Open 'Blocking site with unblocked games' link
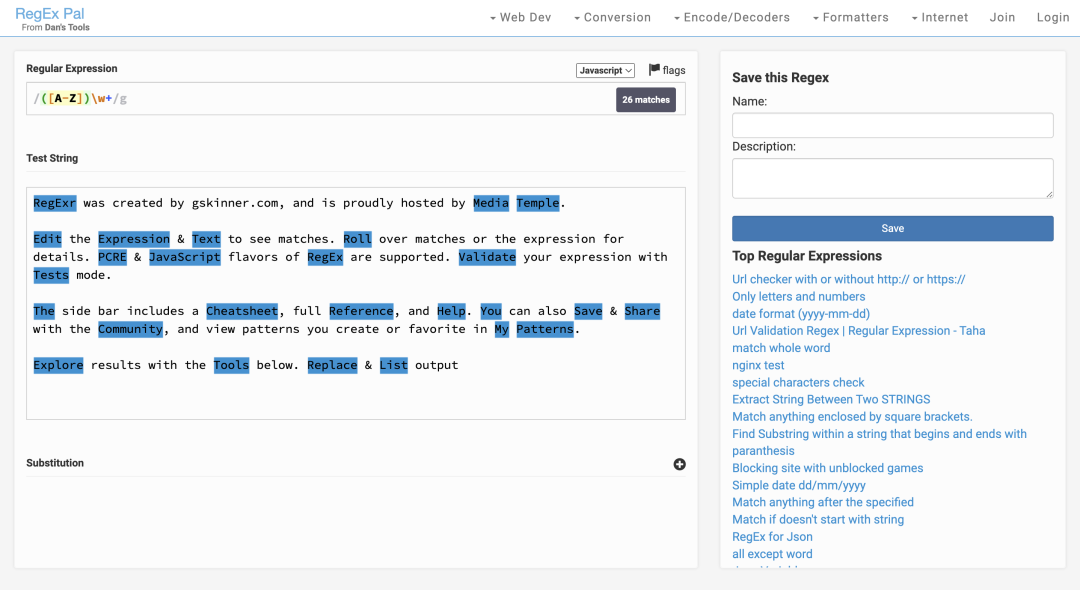Image resolution: width=1080 pixels, height=590 pixels. pos(827,468)
